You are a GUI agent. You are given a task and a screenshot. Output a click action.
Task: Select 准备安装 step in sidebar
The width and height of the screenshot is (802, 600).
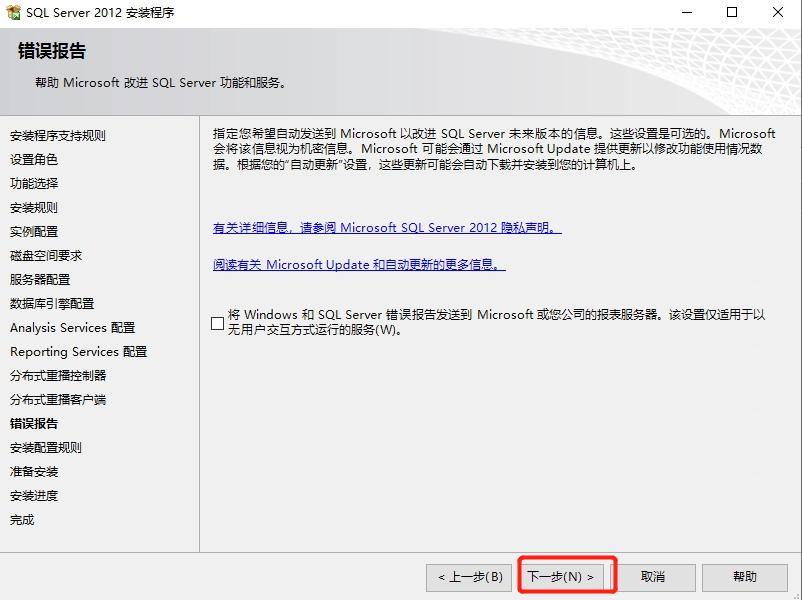[34, 472]
